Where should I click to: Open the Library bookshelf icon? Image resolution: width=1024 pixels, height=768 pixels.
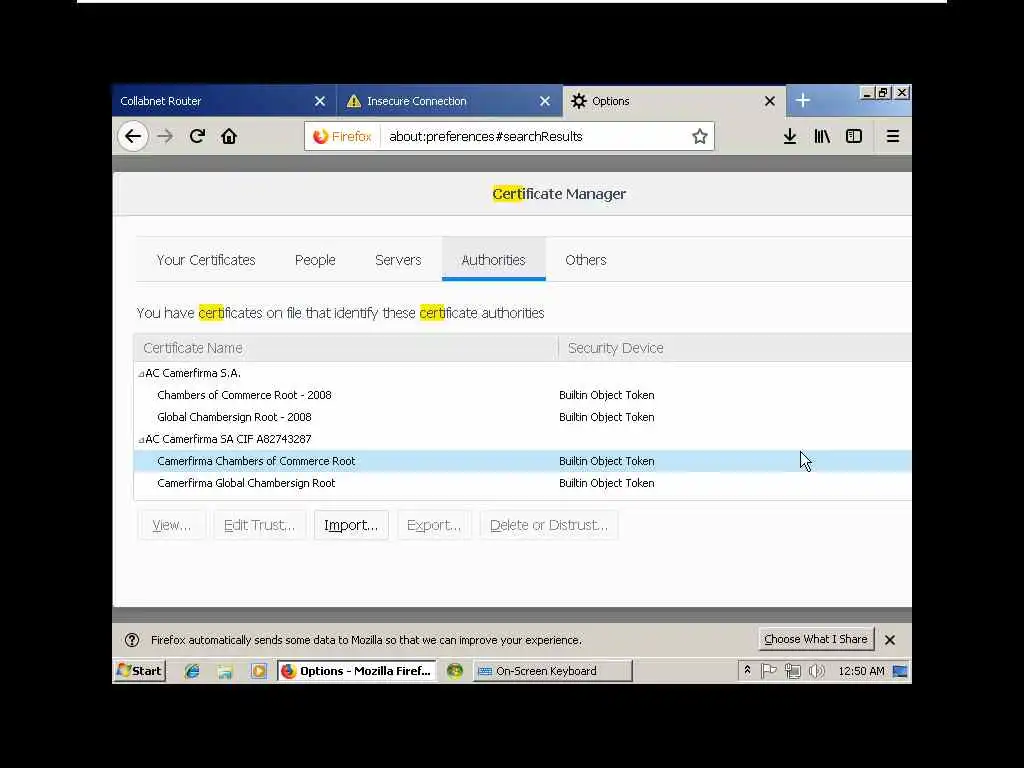tap(822, 136)
